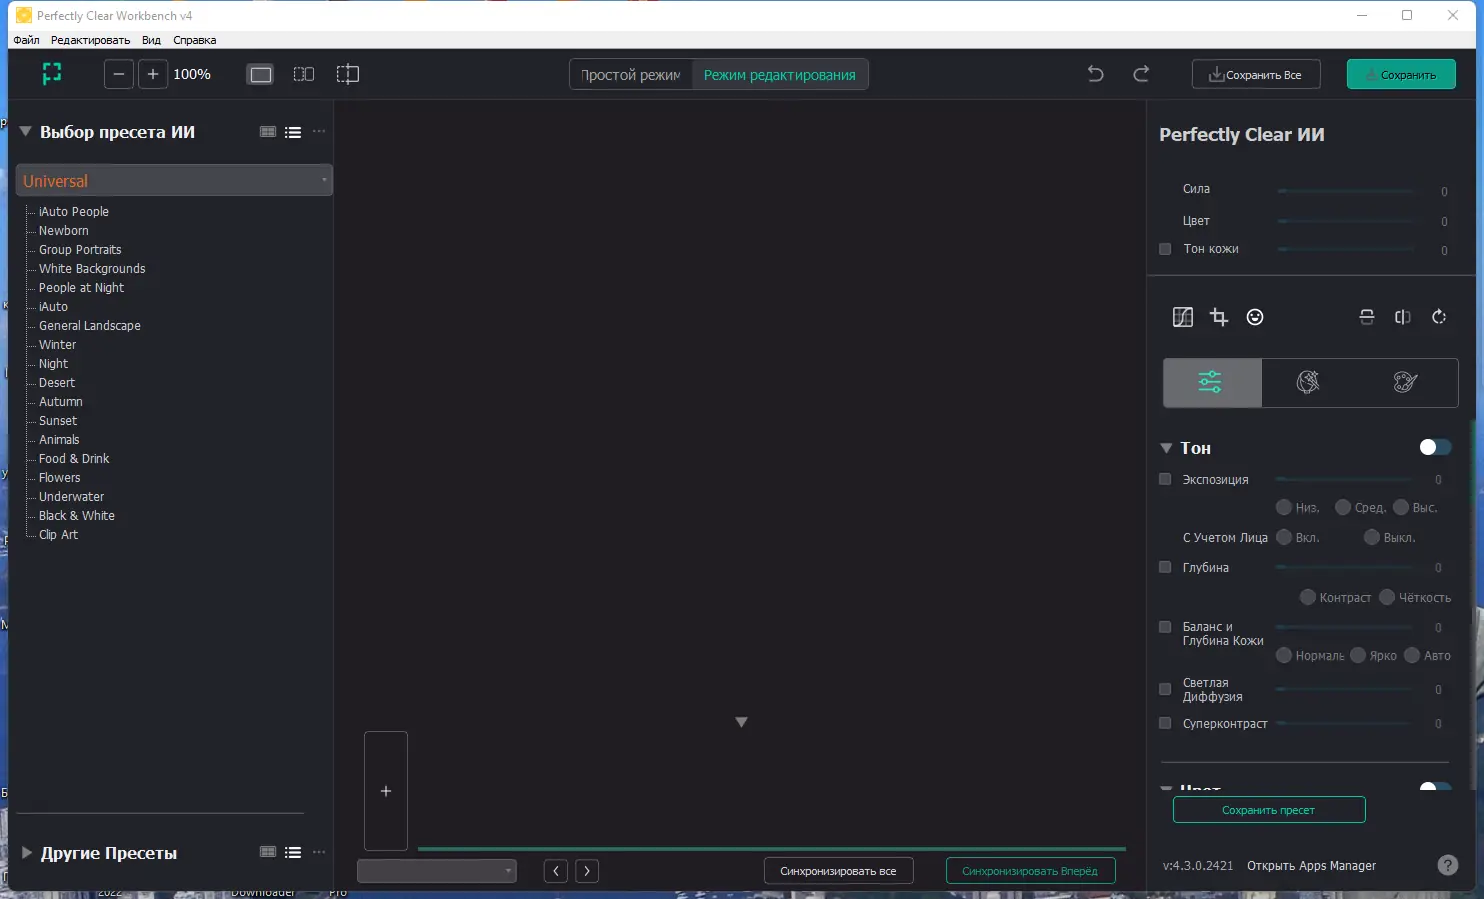Screen dimensions: 1484x899
Task: Expand the Другие Пресеты section
Action: click(27, 853)
